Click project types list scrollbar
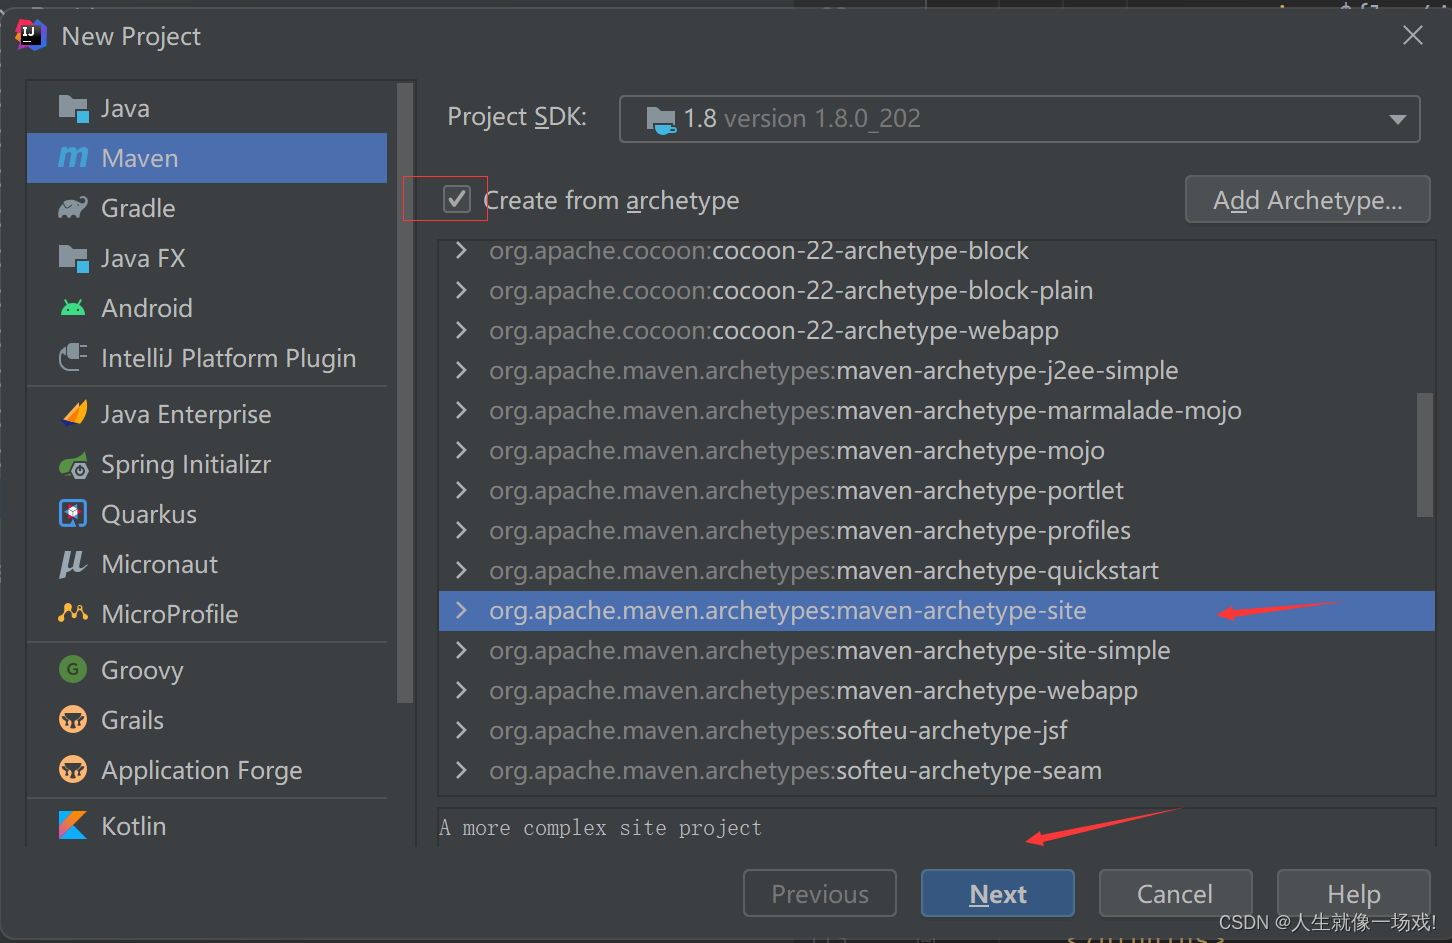Viewport: 1452px width, 943px height. [405, 393]
